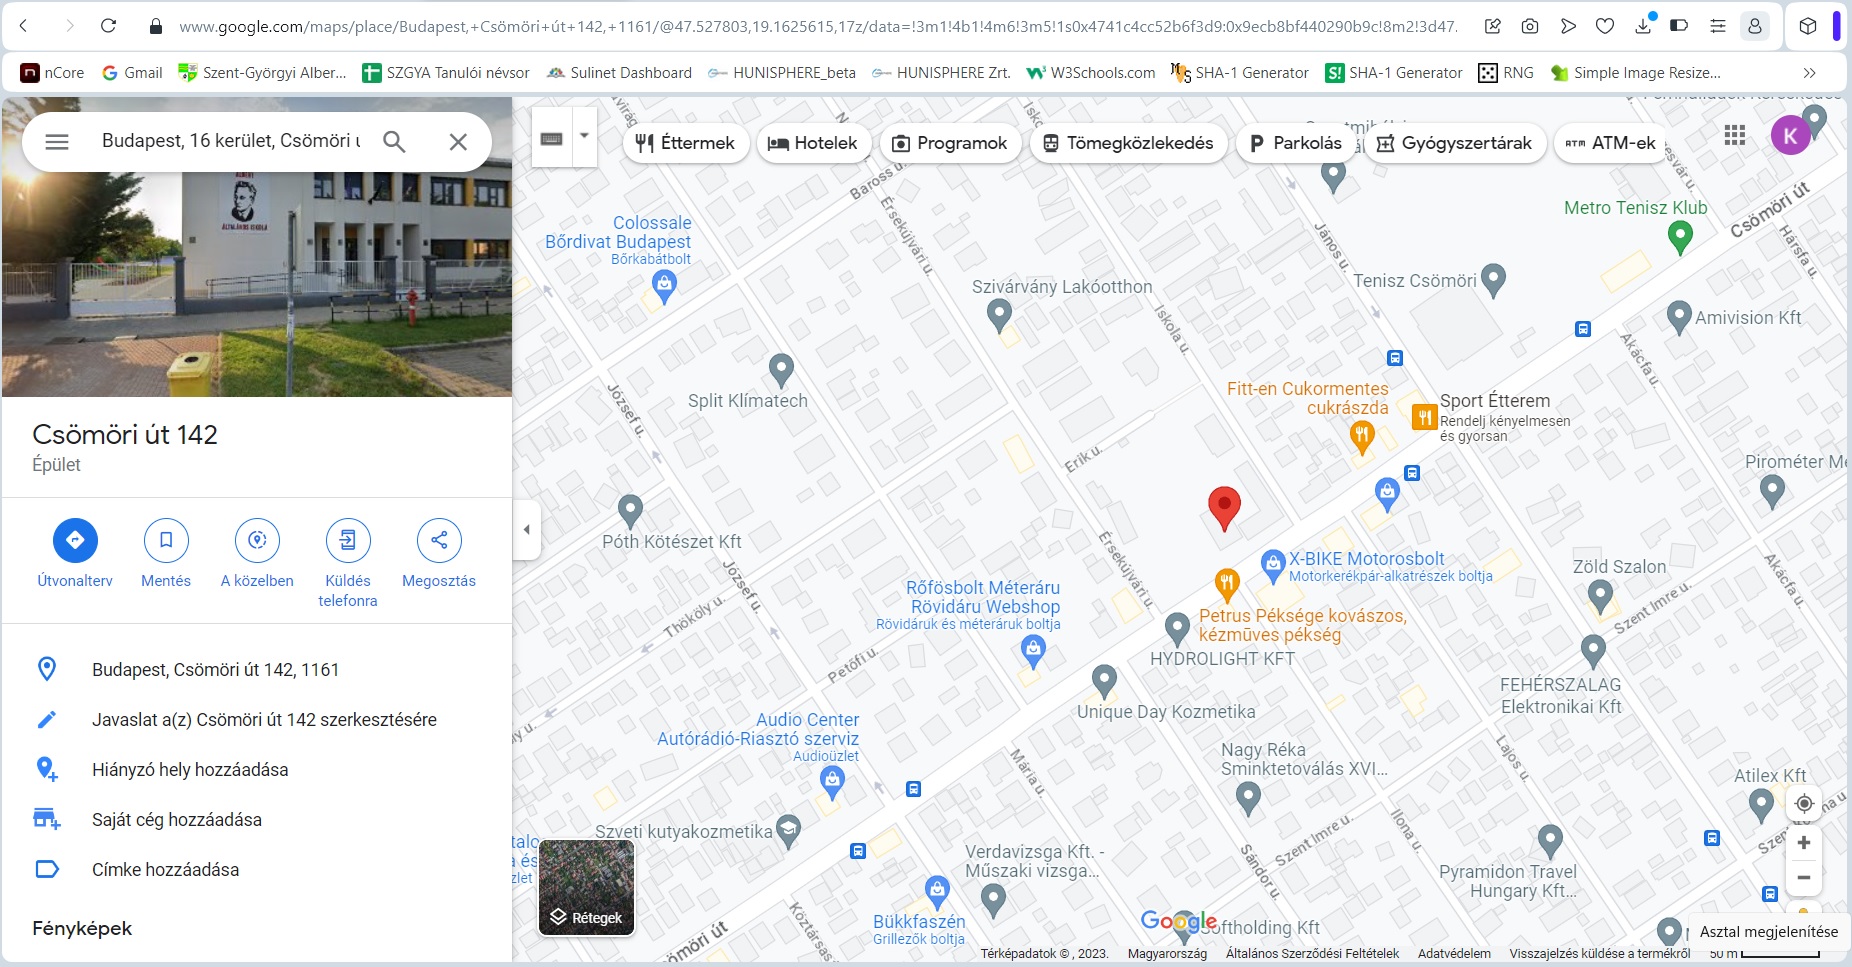The image size is (1852, 967).
Task: Zoom out with the minus button
Action: coord(1804,878)
